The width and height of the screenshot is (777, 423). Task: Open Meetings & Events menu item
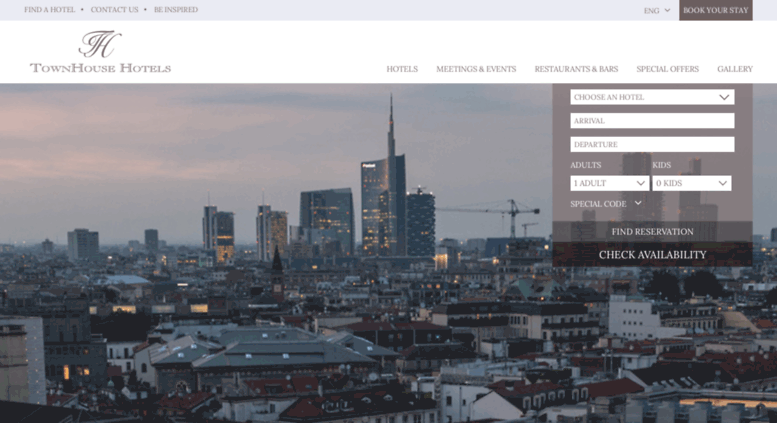point(476,69)
